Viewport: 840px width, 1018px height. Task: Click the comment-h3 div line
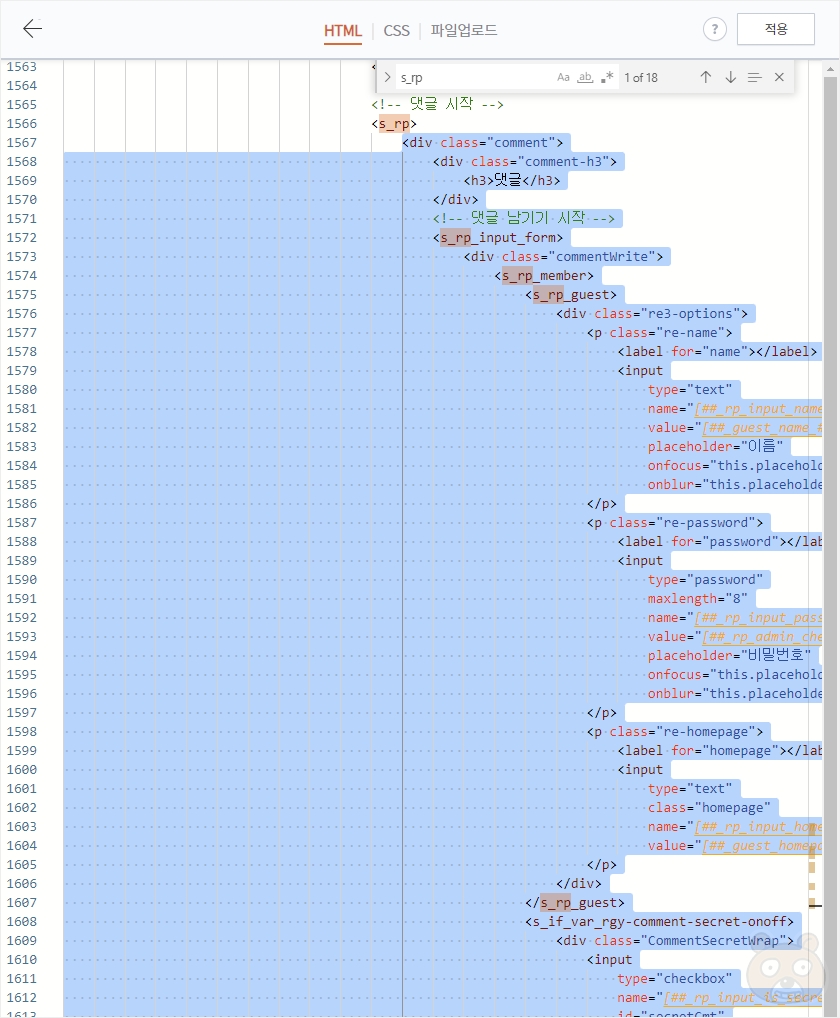point(525,162)
